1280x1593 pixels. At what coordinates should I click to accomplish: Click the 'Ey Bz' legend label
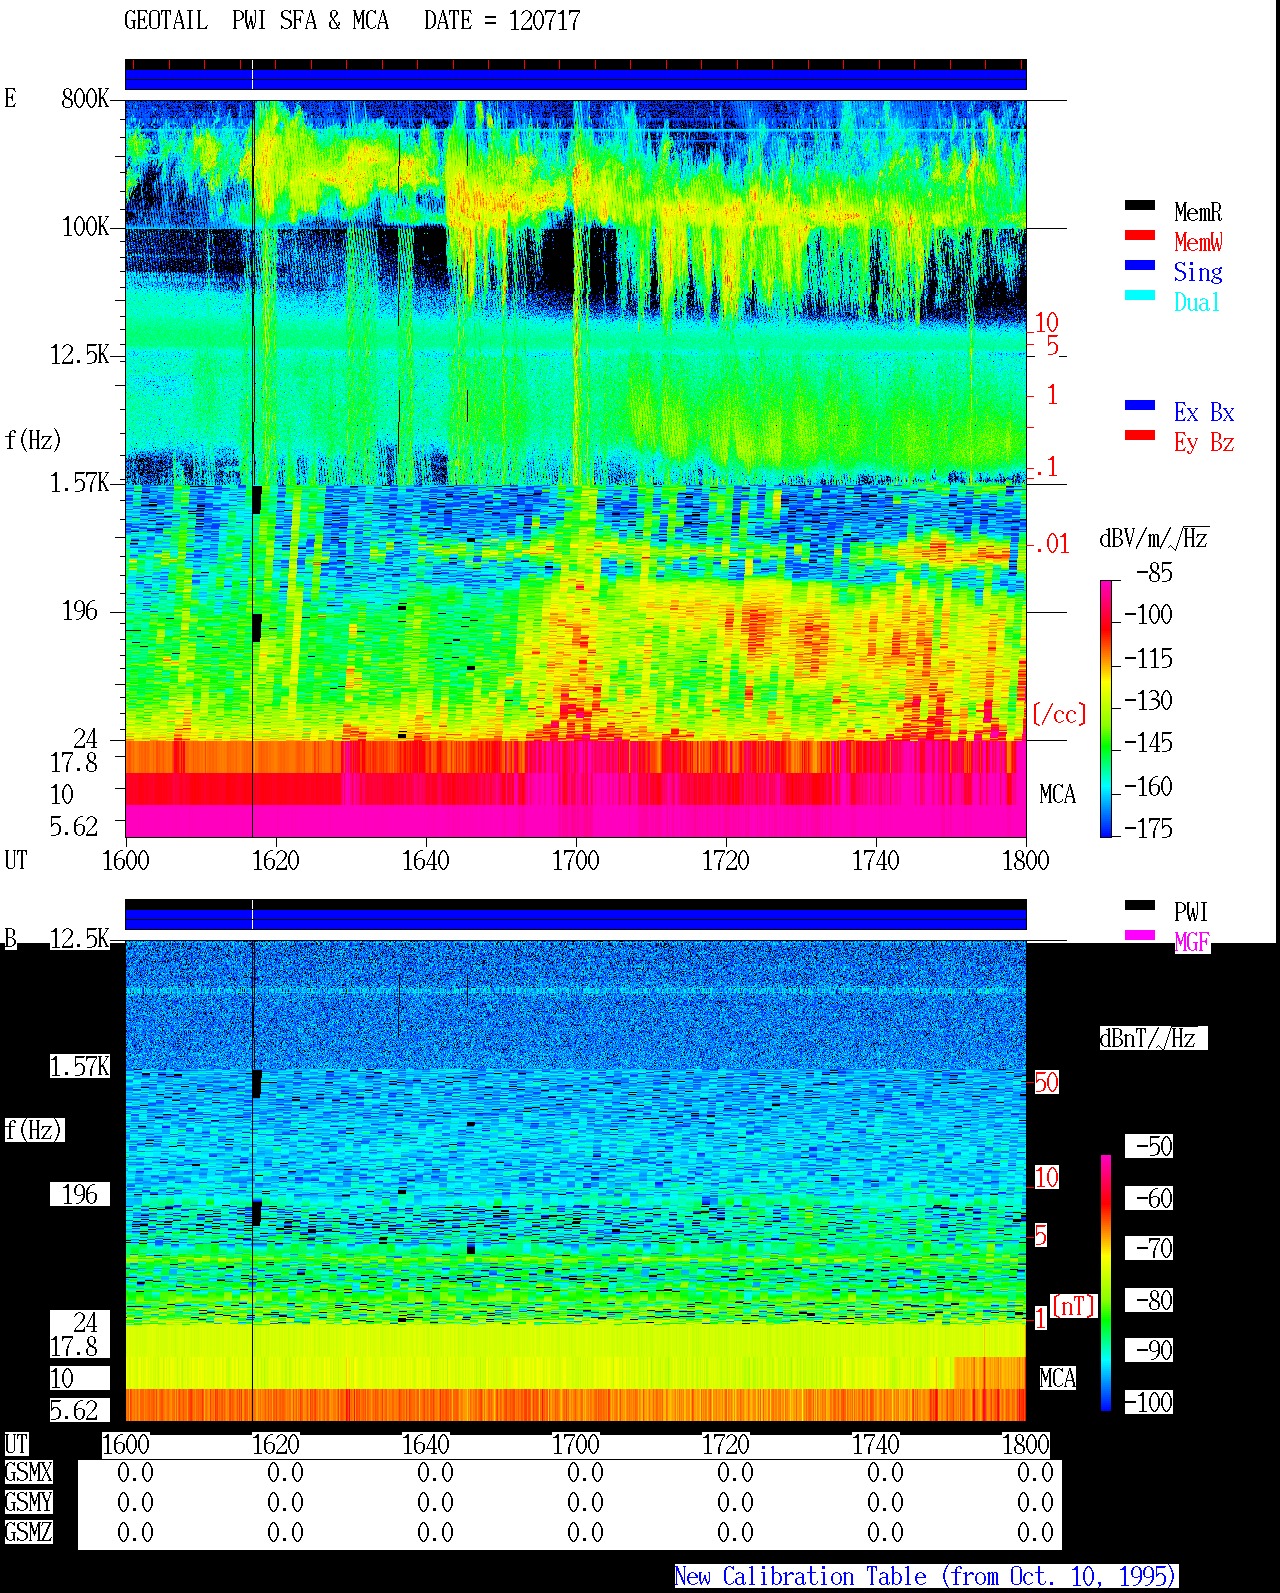click(x=1204, y=442)
